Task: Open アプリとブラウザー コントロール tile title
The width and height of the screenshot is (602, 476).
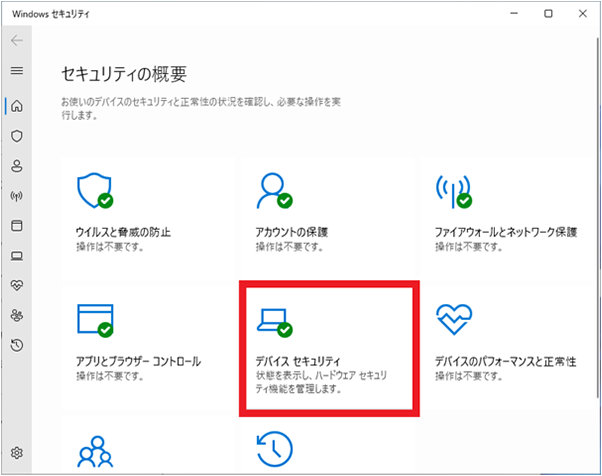Action: tap(139, 361)
